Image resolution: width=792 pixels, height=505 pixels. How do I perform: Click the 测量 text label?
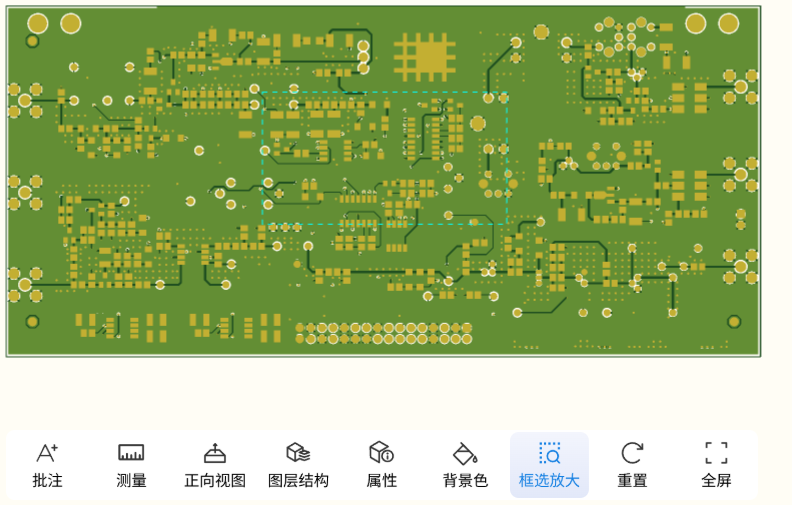(131, 481)
